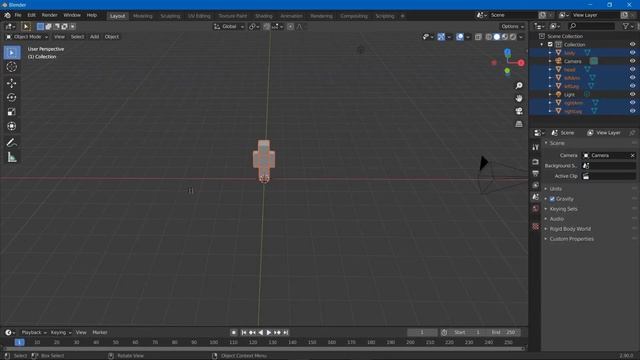Click the timeline frame 1 playhead
640x360 pixels.
tap(19, 342)
